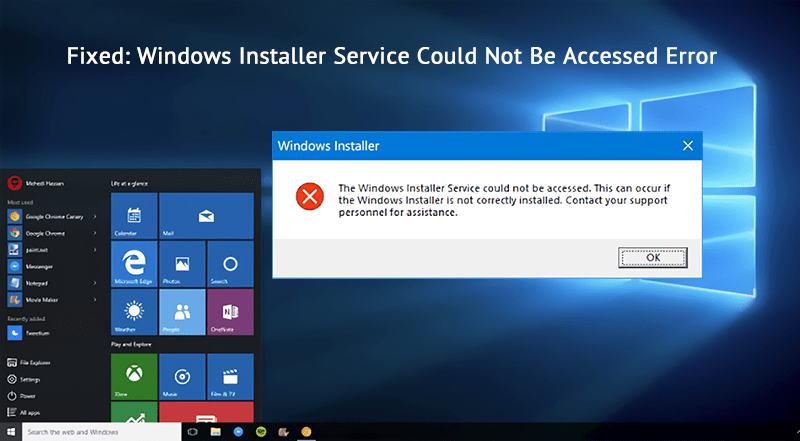Screen dimensions: 800x441
Task: Open Settings from the Start menu
Action: [24, 379]
